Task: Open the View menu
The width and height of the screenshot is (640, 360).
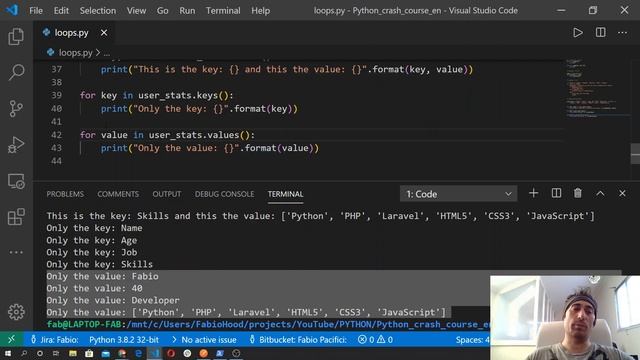Action: [x=136, y=11]
